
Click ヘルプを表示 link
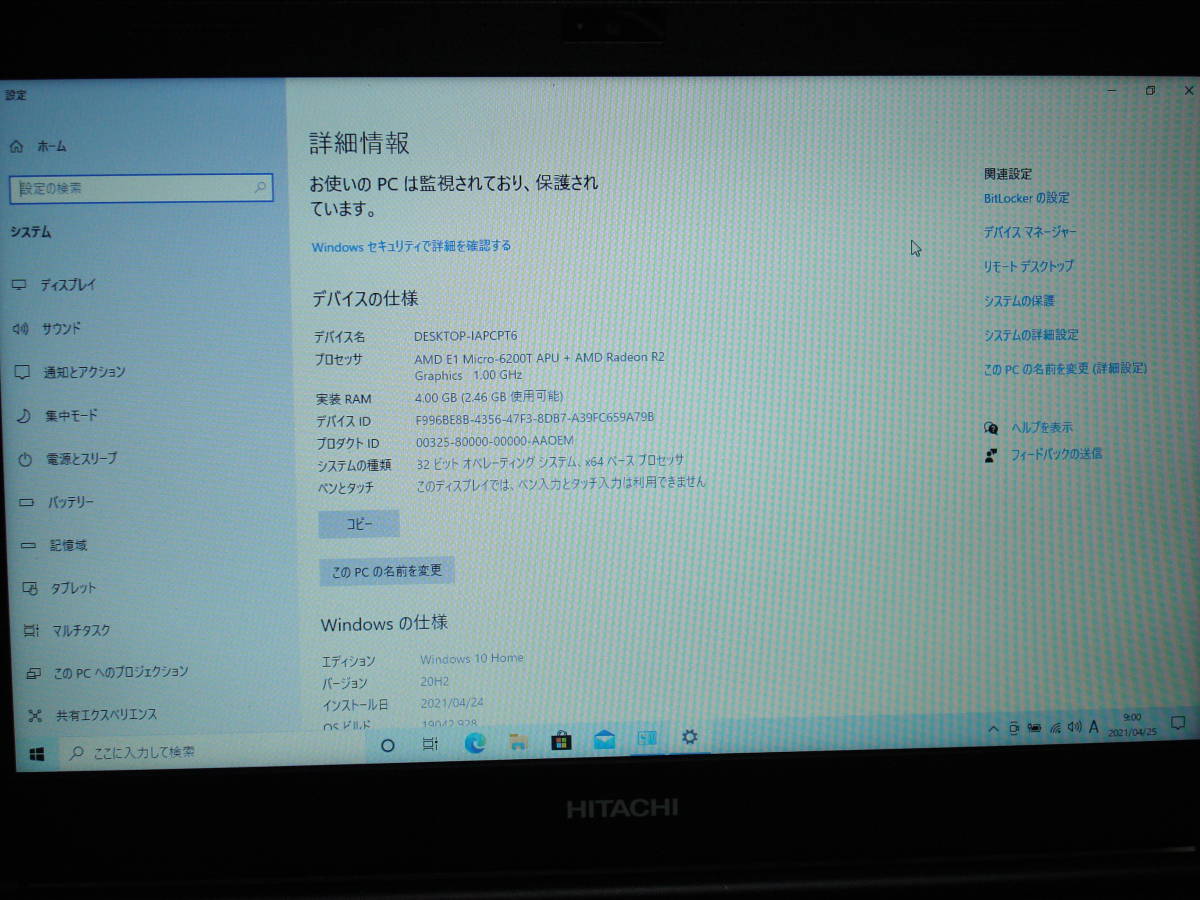point(1041,427)
